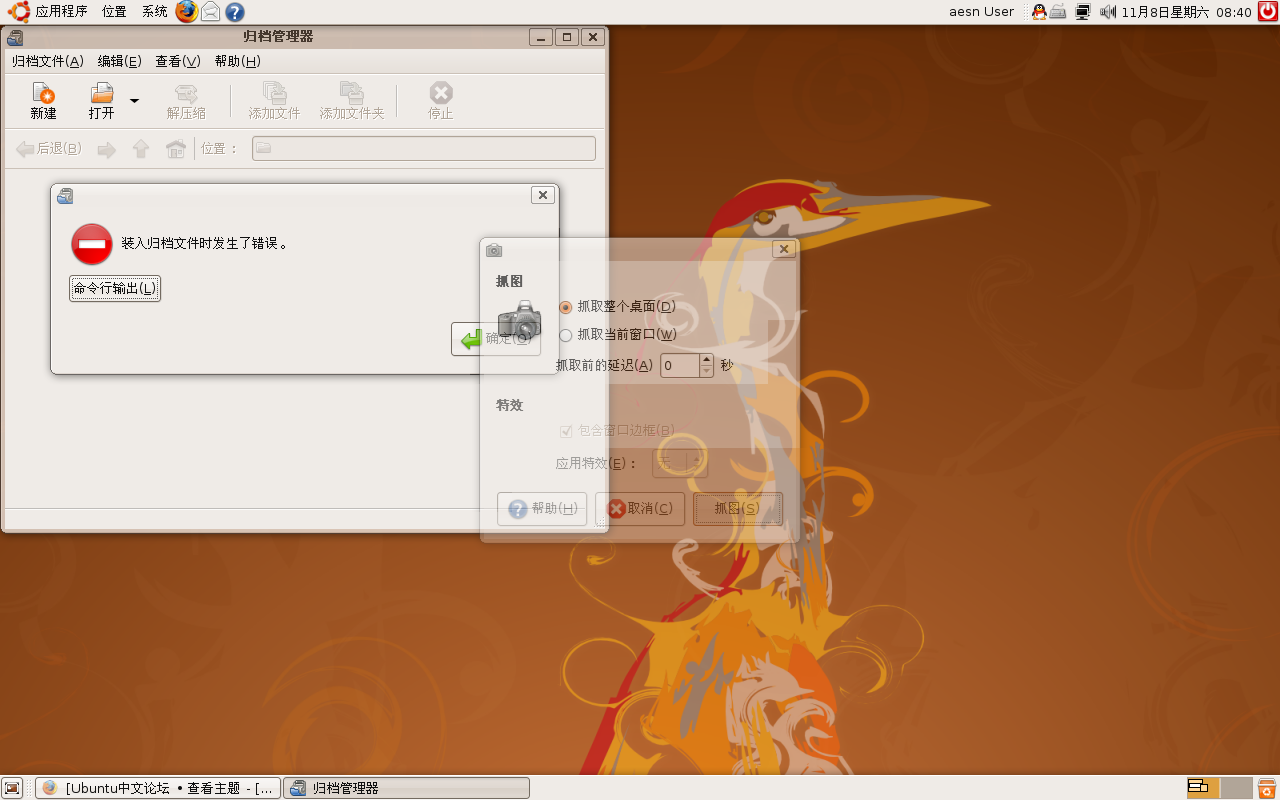The width and height of the screenshot is (1280, 800).
Task: Select 抓取整个桌面 whole desktop radio option
Action: [x=617, y=306]
